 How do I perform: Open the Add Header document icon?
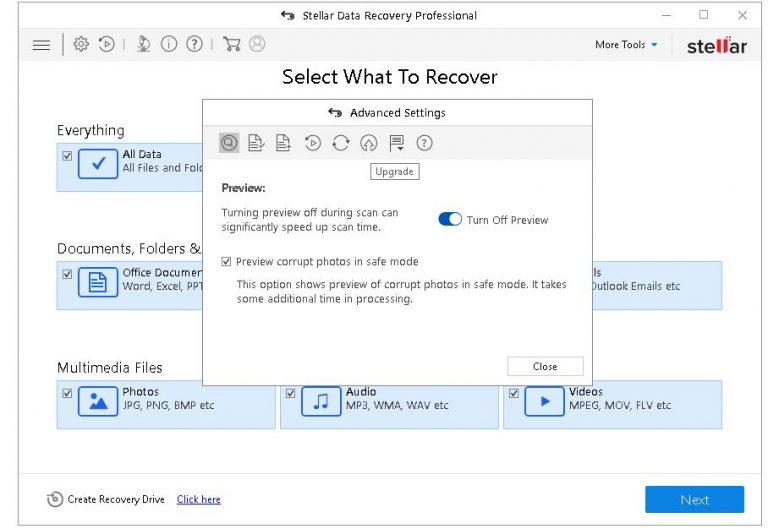coord(283,143)
